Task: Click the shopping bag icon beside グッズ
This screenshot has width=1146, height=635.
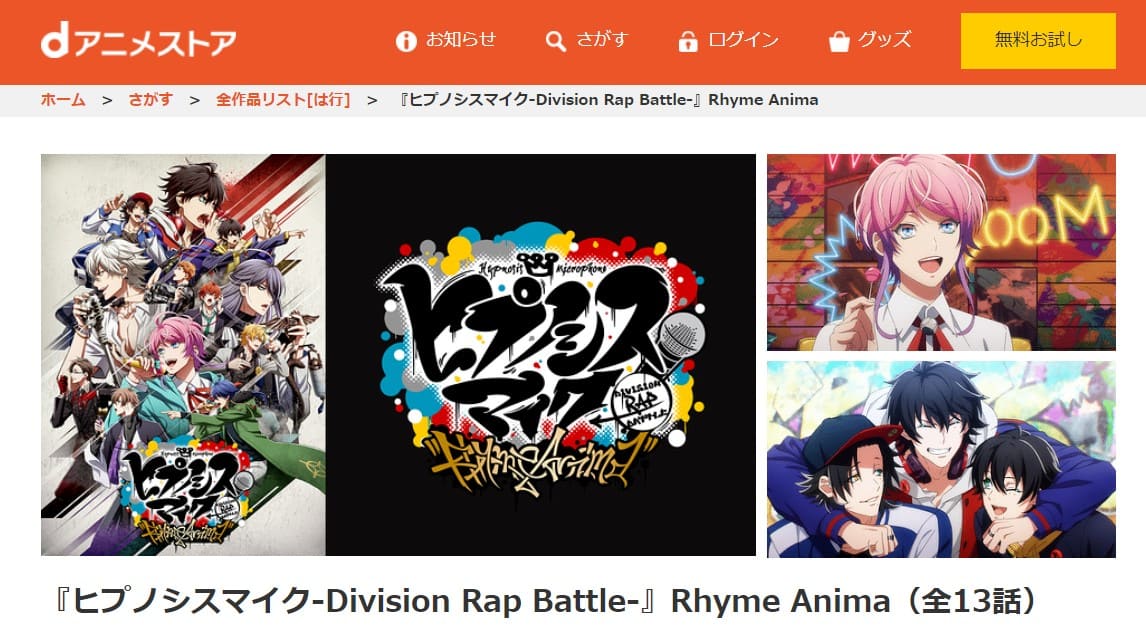Action: pyautogui.click(x=839, y=41)
